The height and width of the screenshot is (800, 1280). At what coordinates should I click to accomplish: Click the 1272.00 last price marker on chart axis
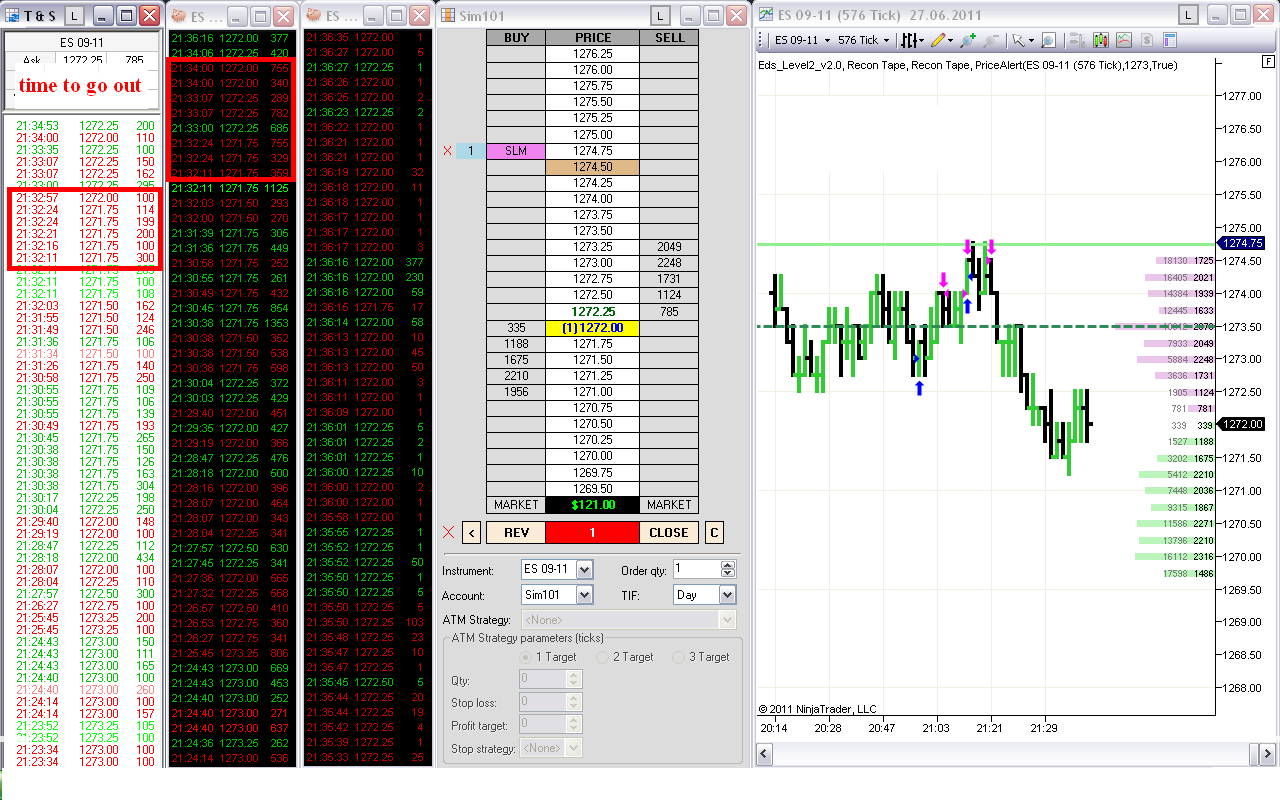(x=1243, y=424)
